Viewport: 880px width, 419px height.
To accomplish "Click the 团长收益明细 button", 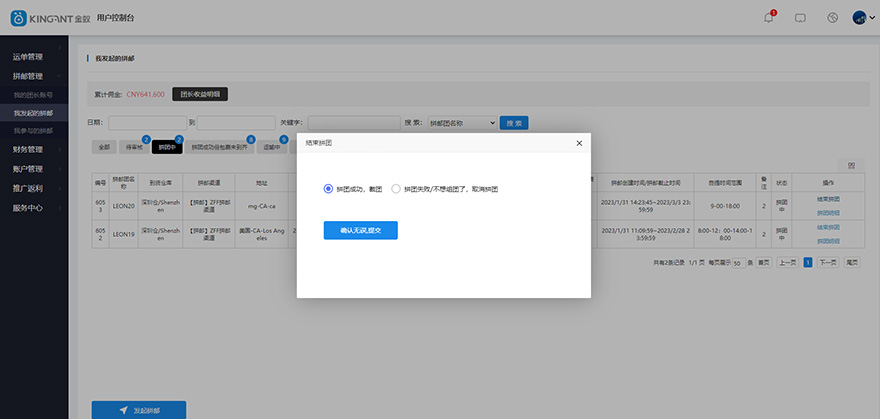I will 201,94.
